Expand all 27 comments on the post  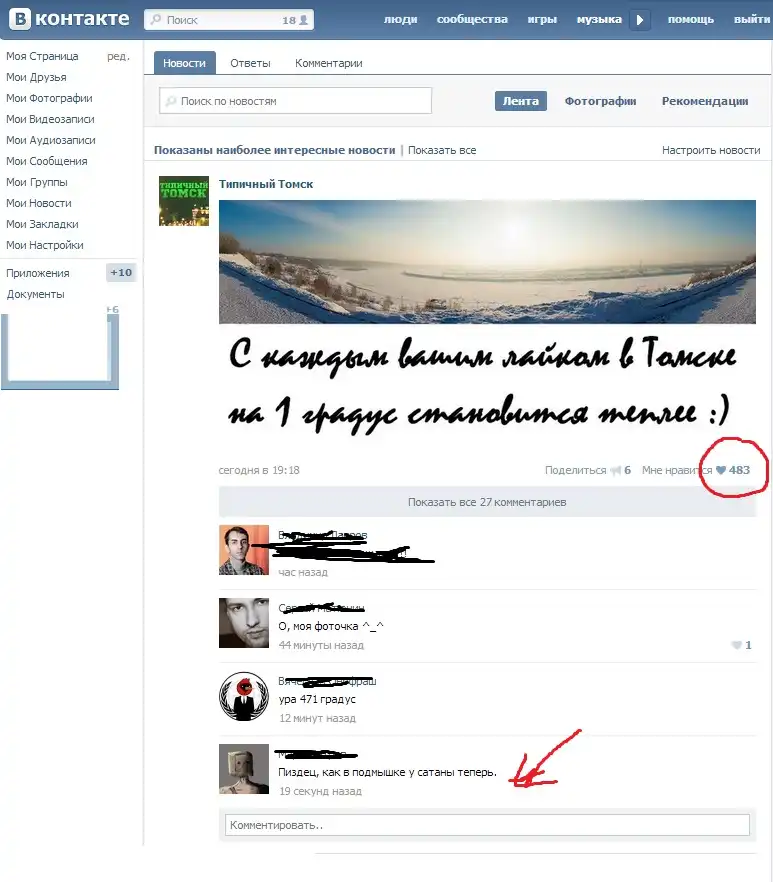[486, 502]
